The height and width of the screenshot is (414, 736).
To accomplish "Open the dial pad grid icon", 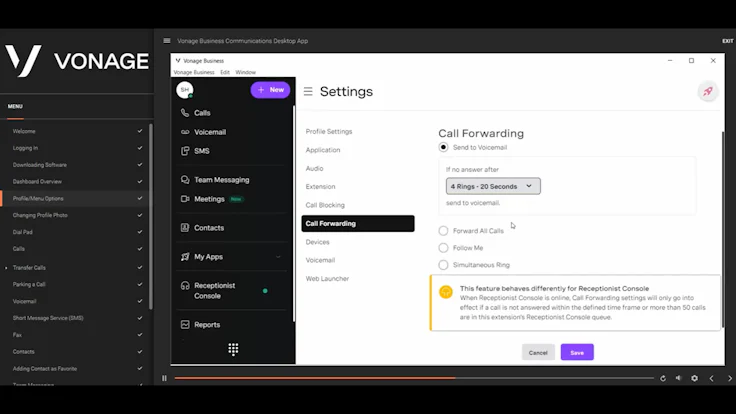I will click(233, 349).
